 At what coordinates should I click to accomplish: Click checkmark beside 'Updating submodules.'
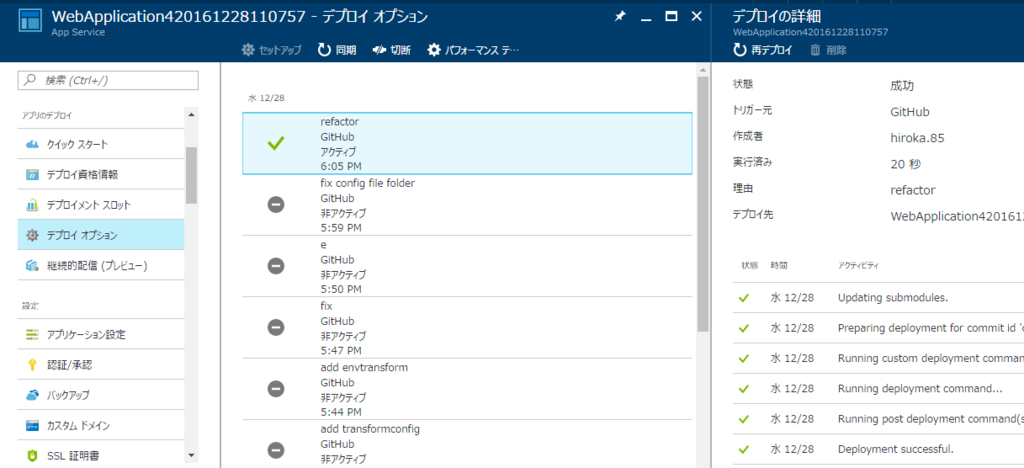(743, 298)
